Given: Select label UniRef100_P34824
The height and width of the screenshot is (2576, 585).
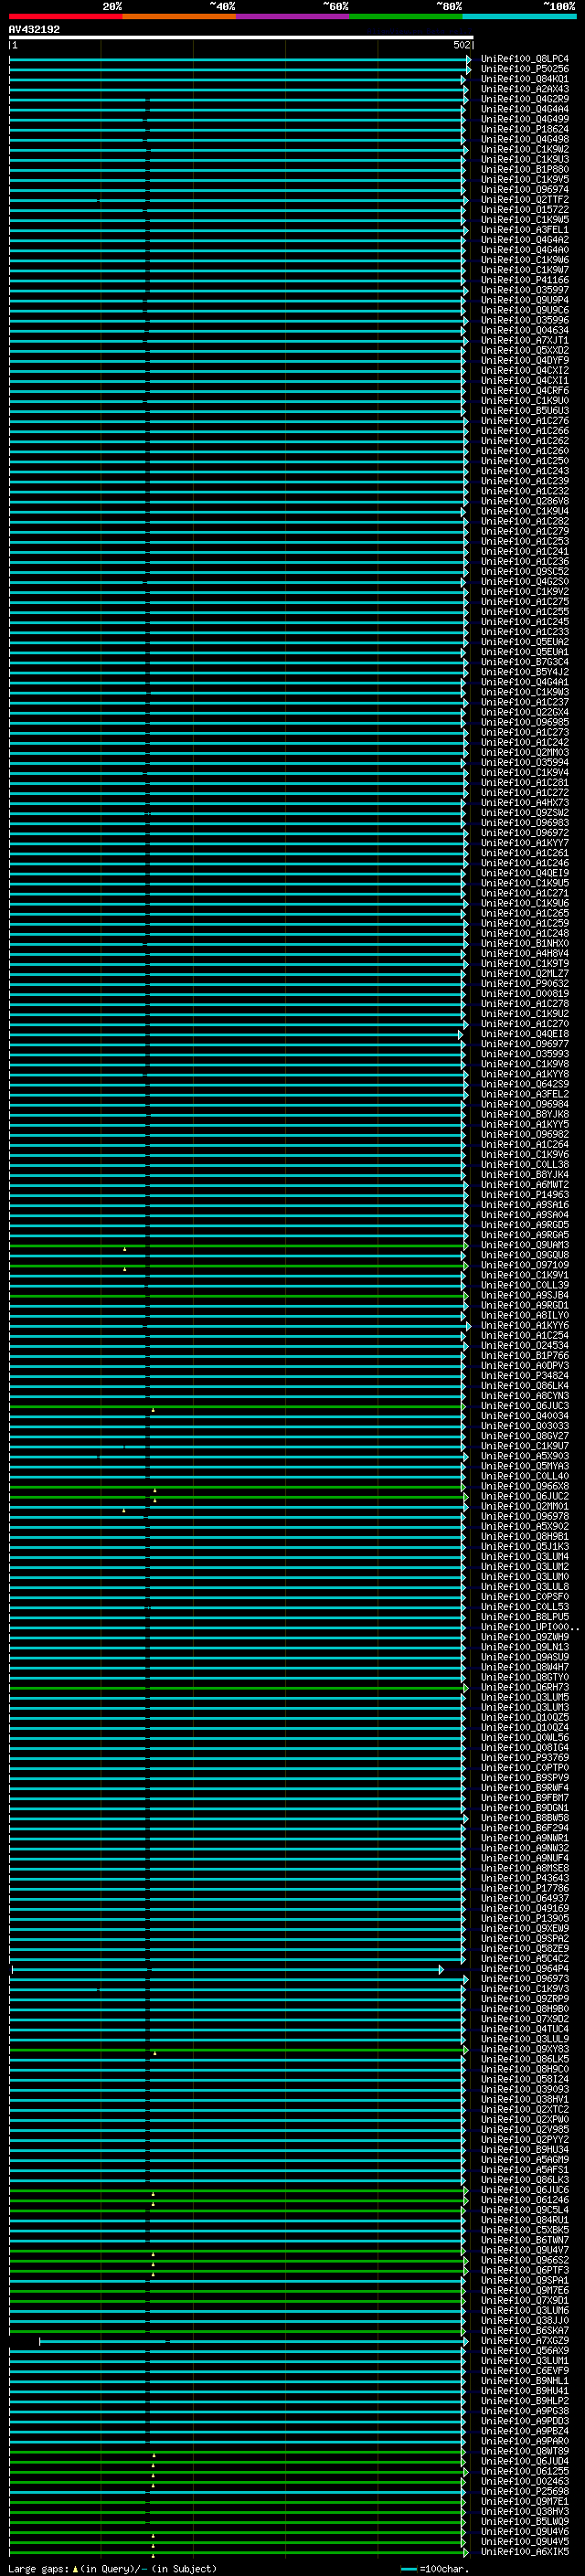Looking at the screenshot, I should point(524,1375).
